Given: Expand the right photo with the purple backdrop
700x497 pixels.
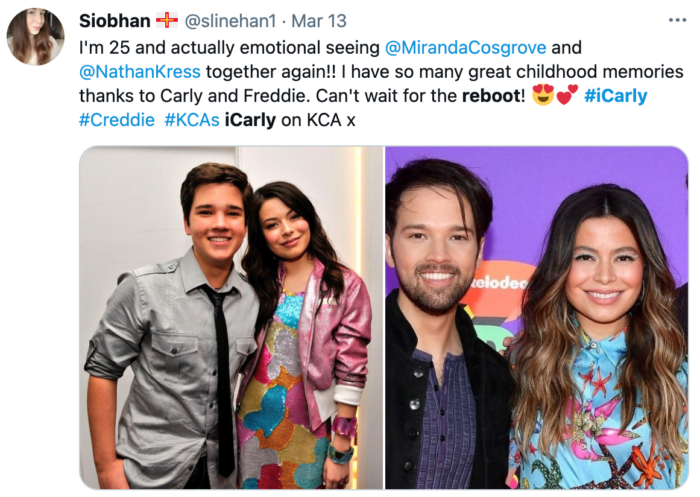Looking at the screenshot, I should pos(537,317).
